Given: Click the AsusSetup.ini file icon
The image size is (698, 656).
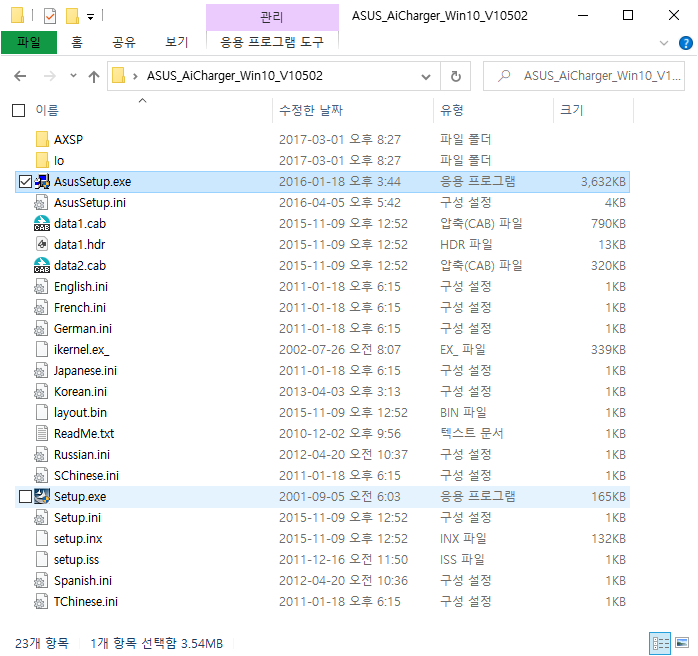Looking at the screenshot, I should click(41, 202).
